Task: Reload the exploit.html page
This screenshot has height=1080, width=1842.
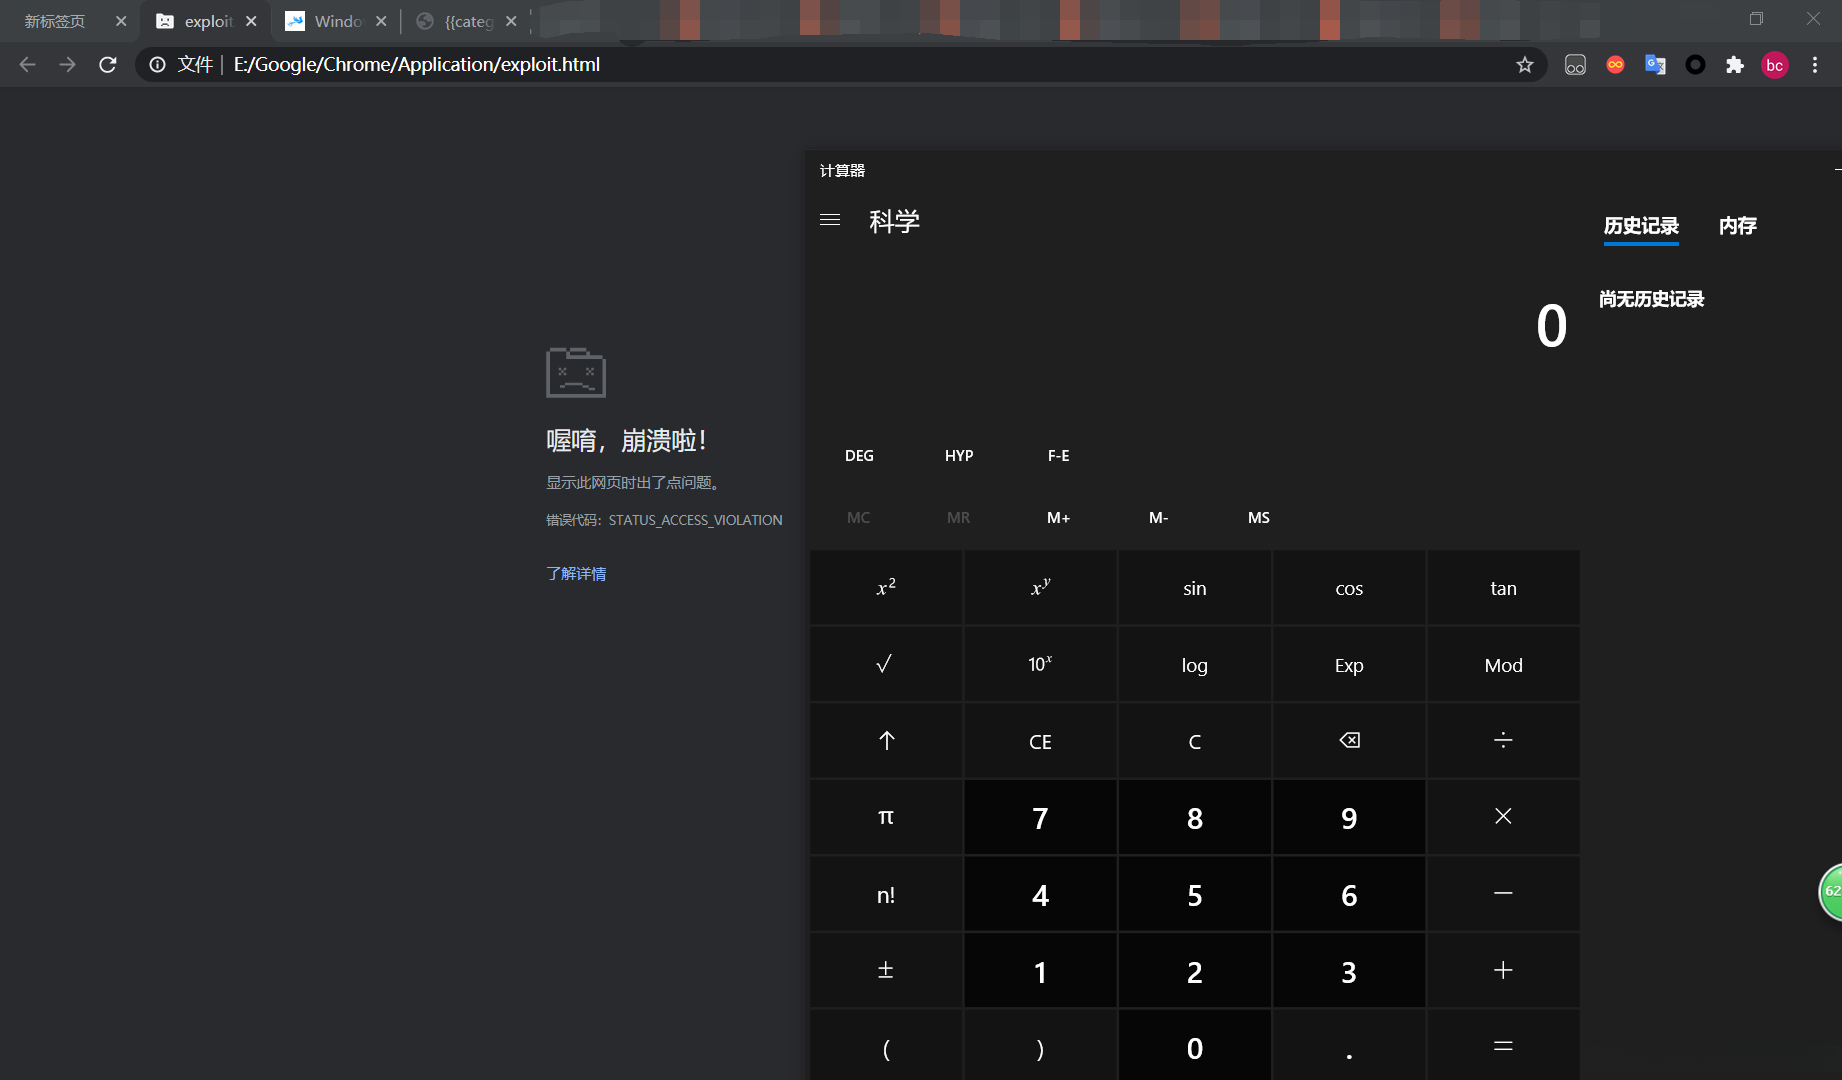Action: 108,65
